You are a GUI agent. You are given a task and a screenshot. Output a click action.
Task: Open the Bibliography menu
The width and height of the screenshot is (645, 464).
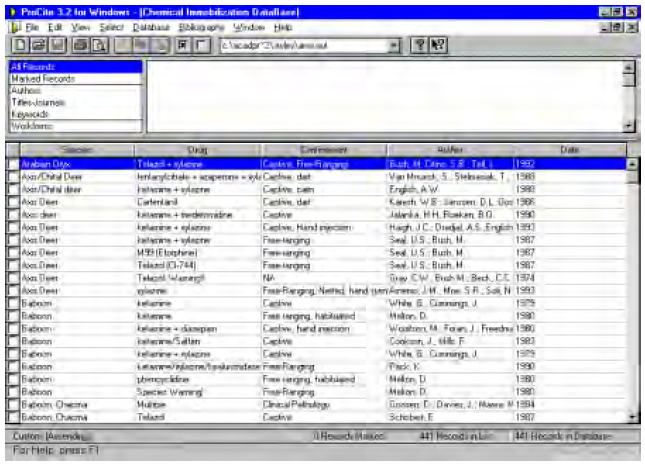(x=201, y=28)
